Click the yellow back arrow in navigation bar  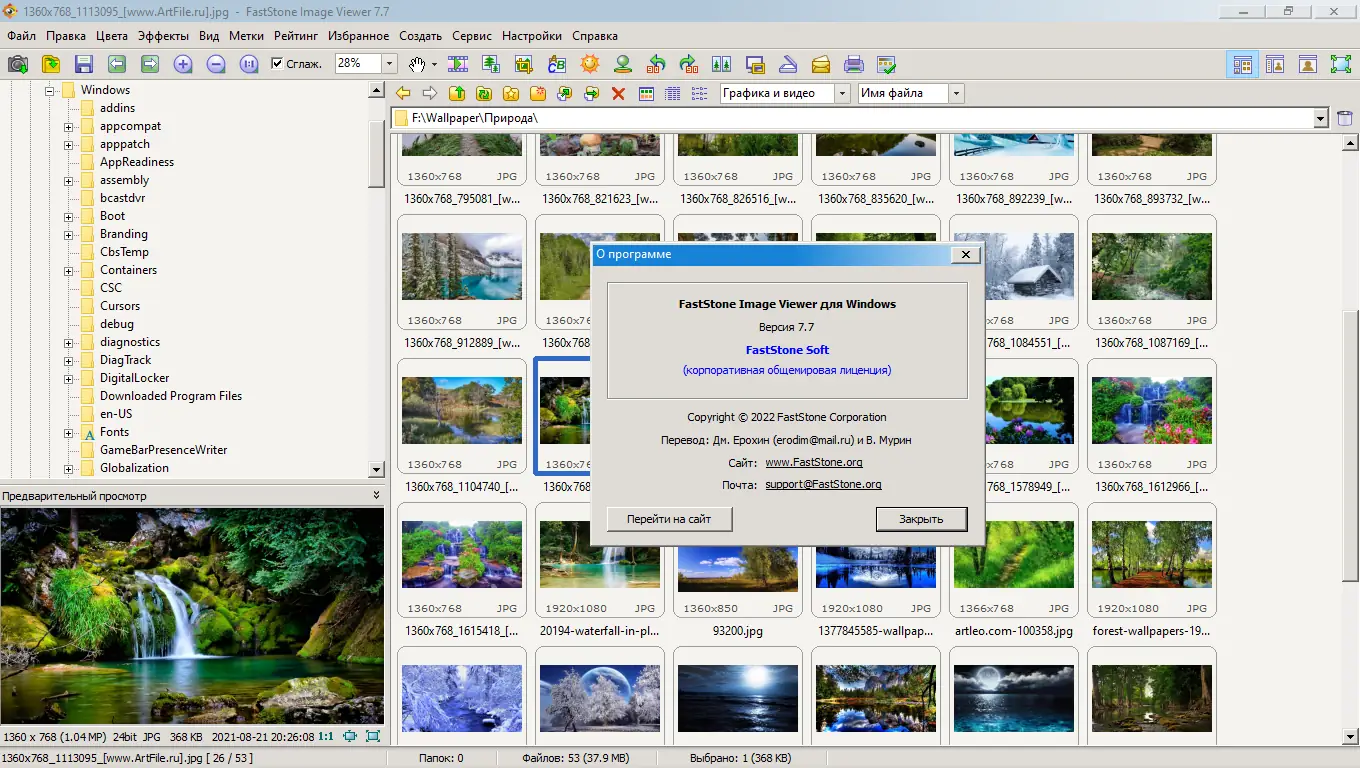403,93
